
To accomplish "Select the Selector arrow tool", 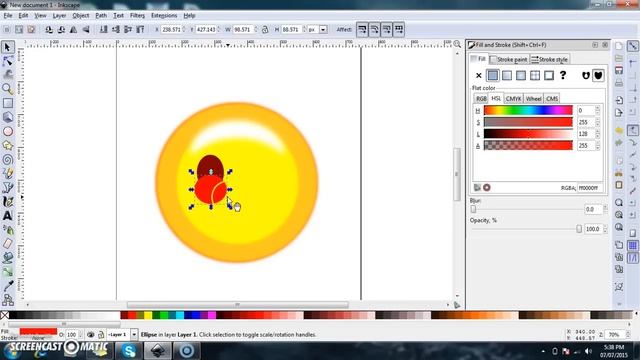I will [7, 47].
